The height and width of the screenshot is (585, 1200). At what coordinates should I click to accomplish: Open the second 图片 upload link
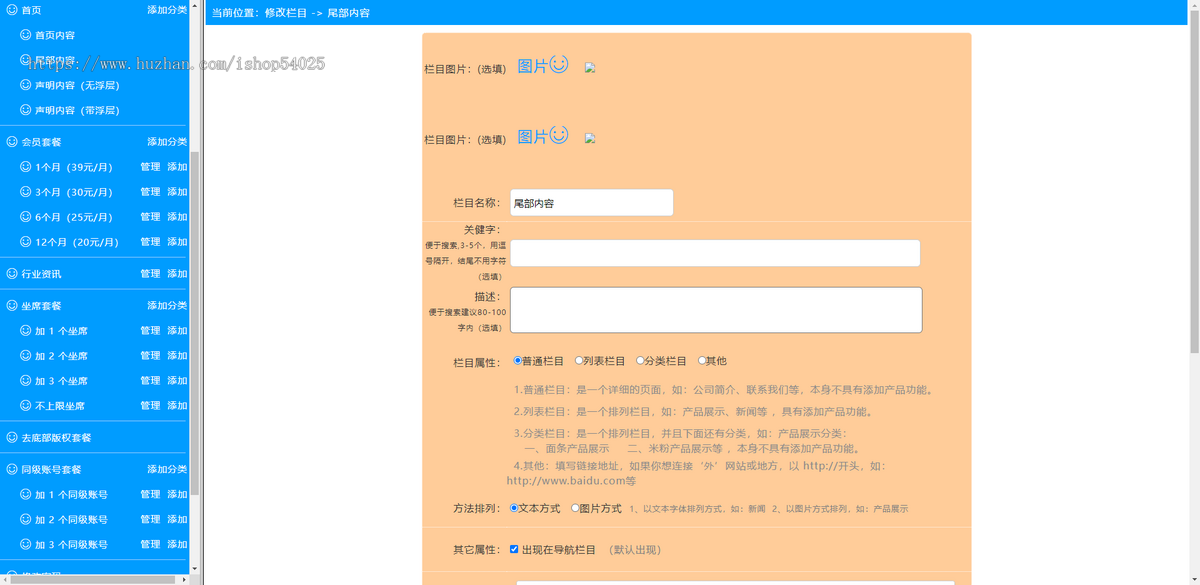pyautogui.click(x=532, y=137)
